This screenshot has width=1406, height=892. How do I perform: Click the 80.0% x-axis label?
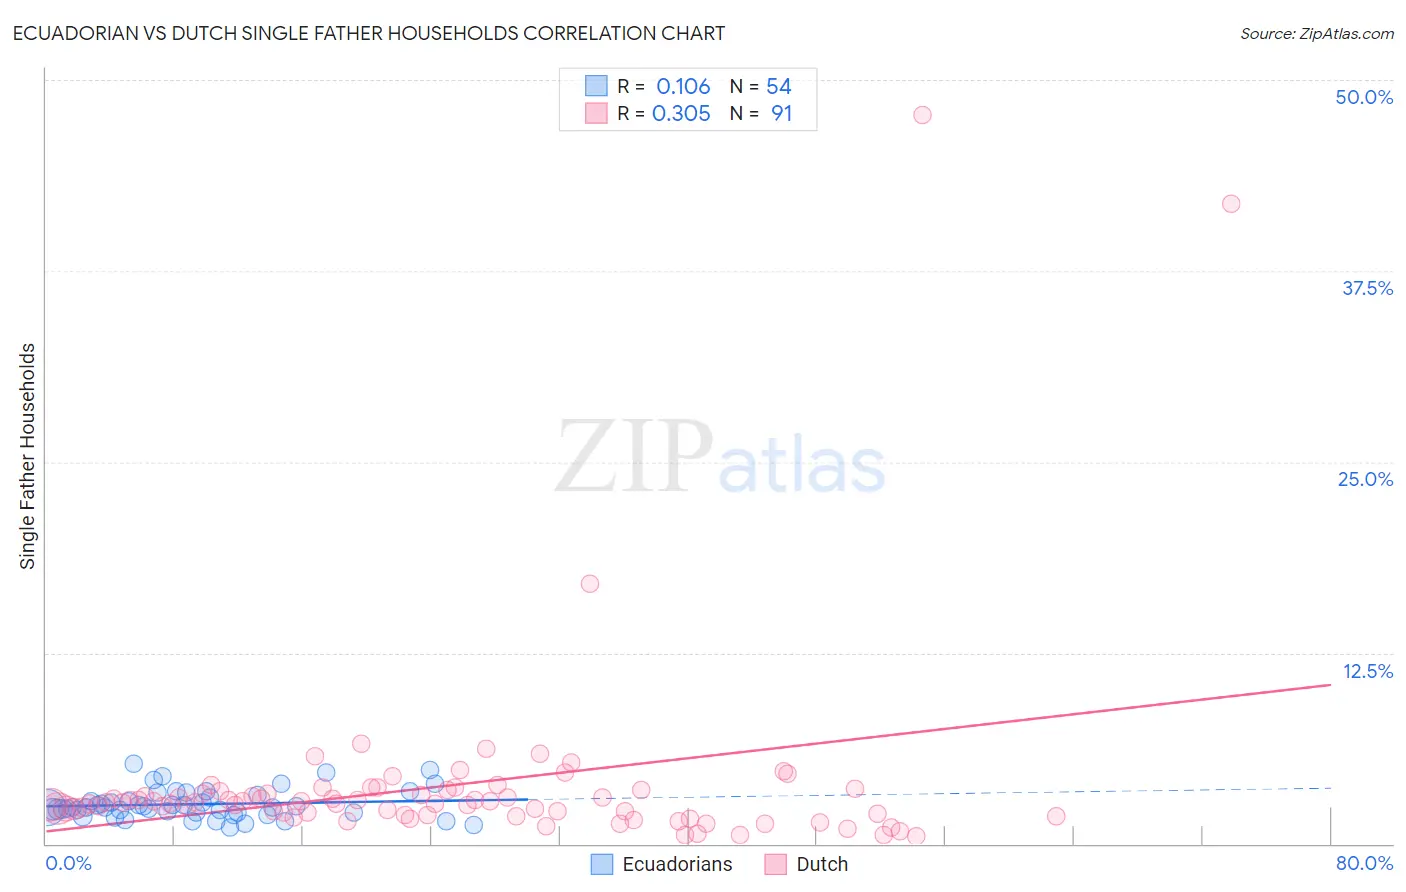[1364, 863]
